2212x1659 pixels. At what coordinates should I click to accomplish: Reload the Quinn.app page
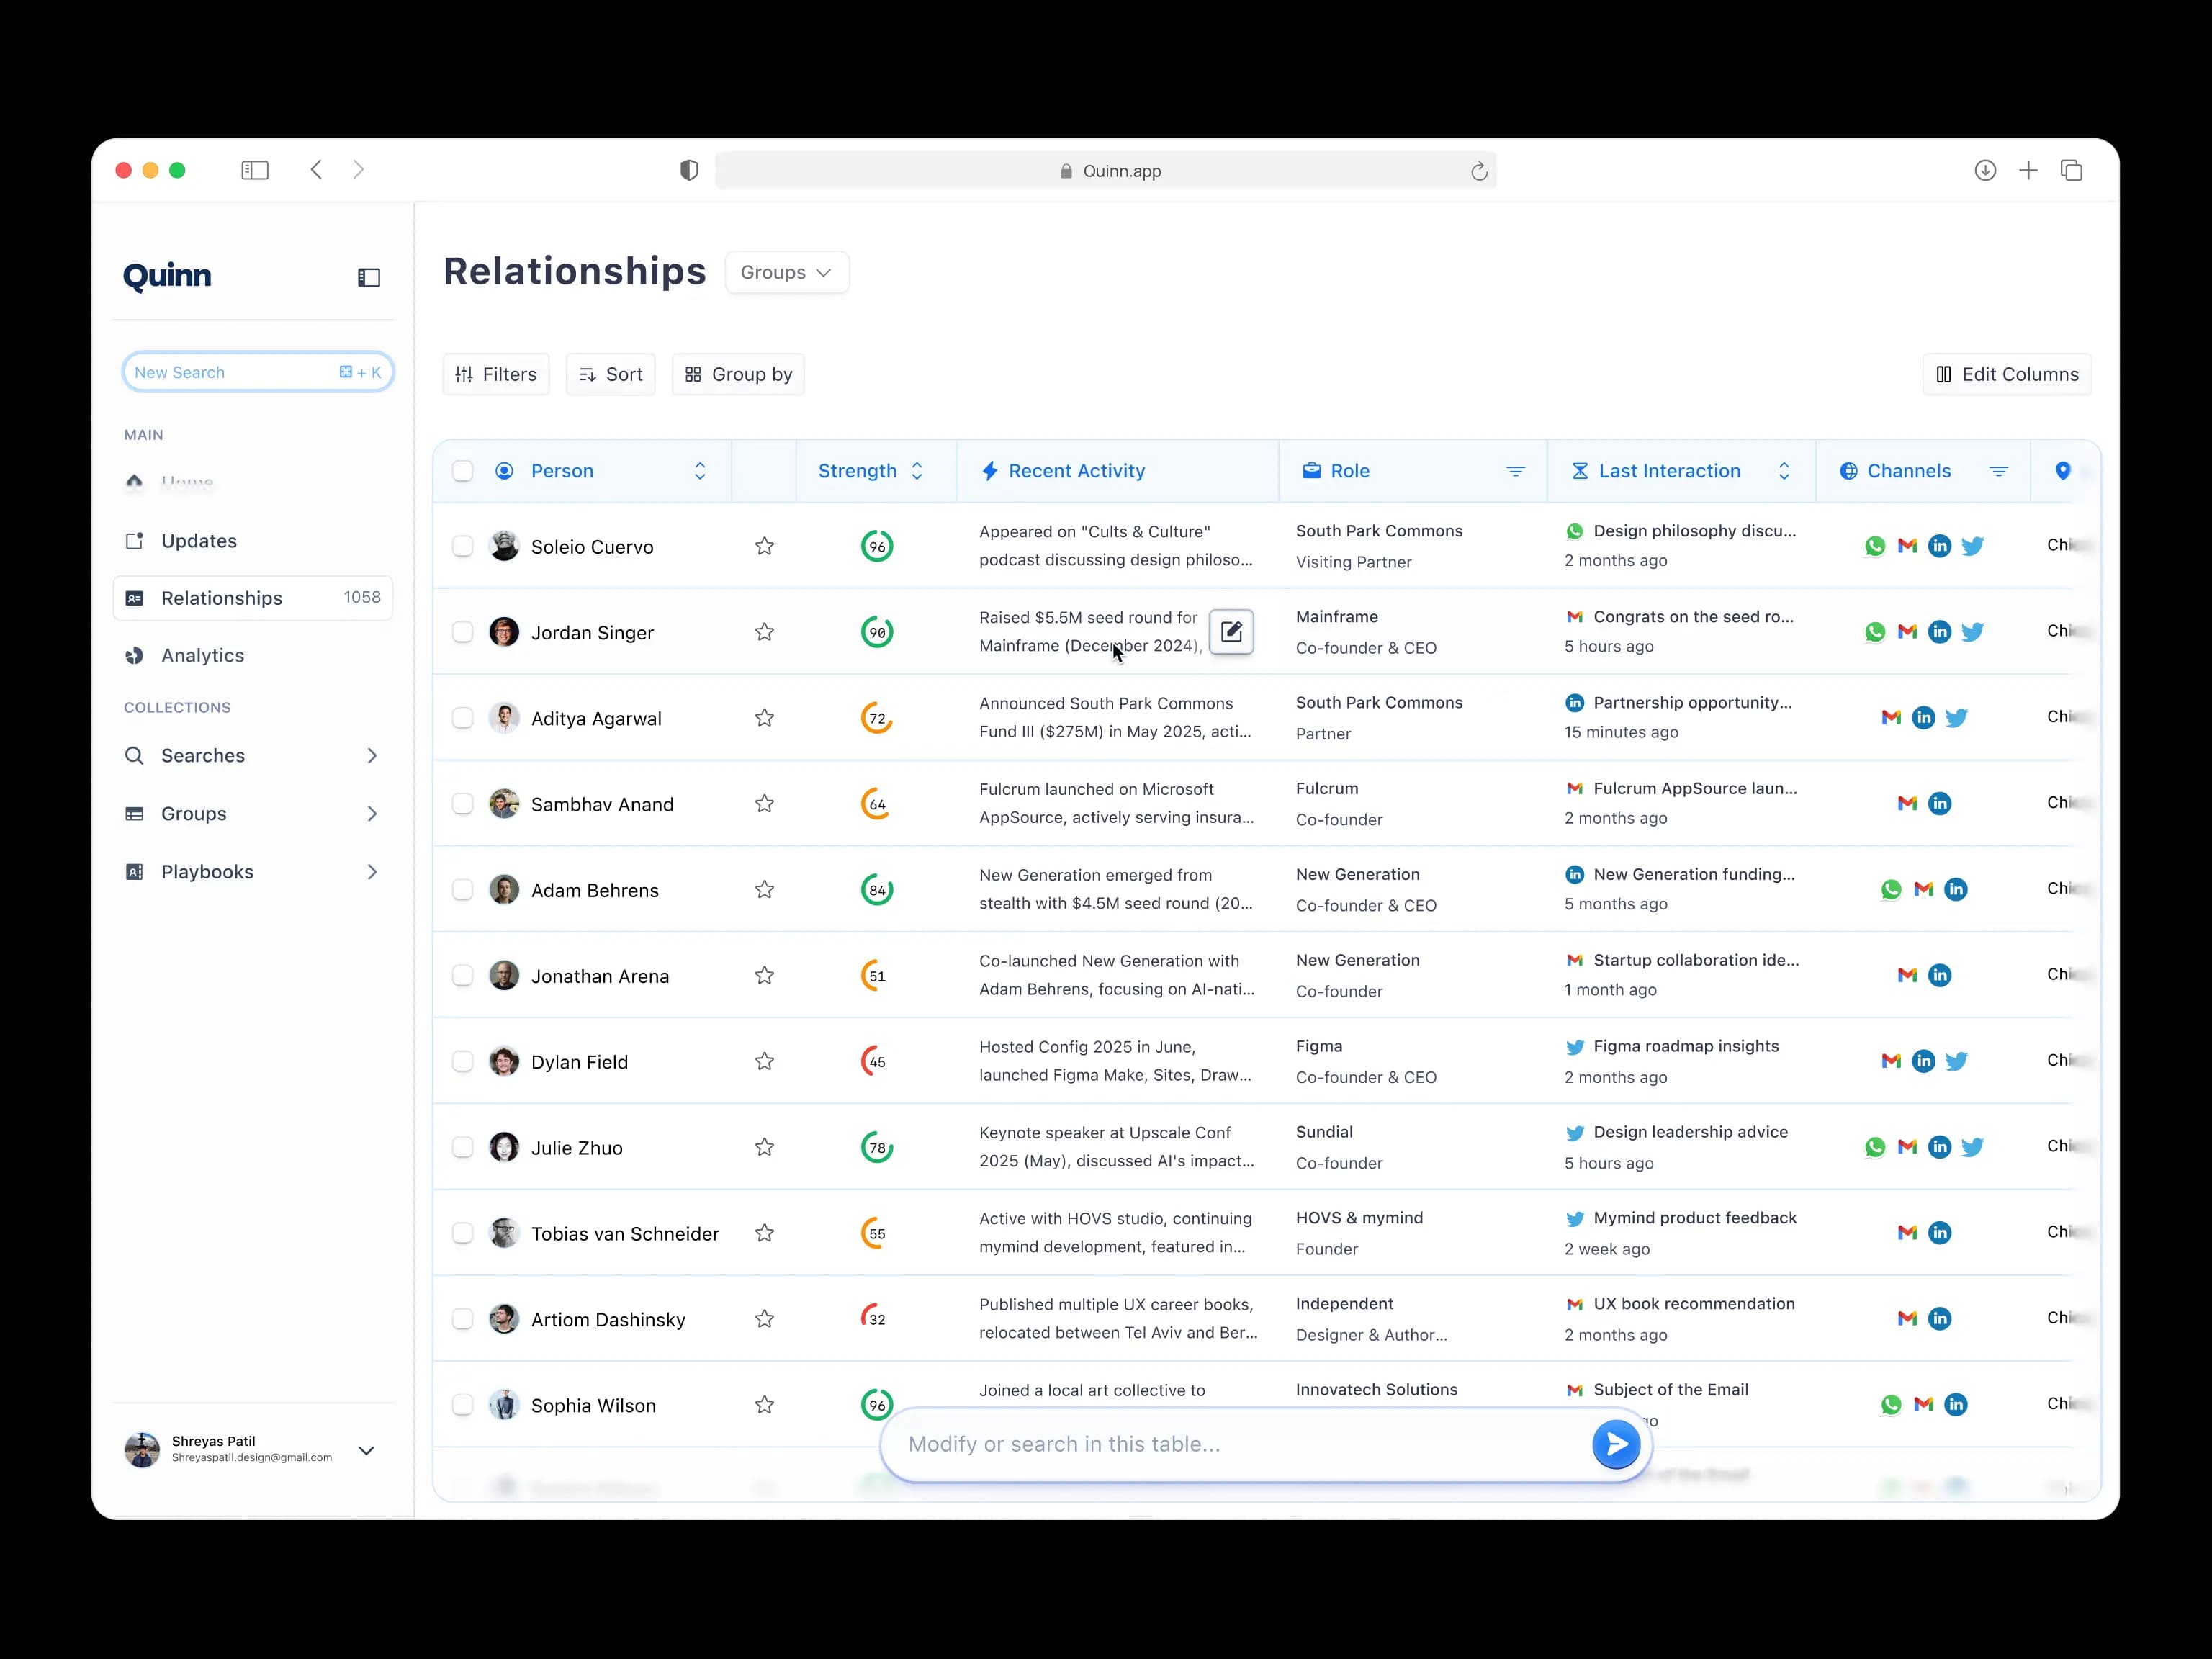(1479, 171)
